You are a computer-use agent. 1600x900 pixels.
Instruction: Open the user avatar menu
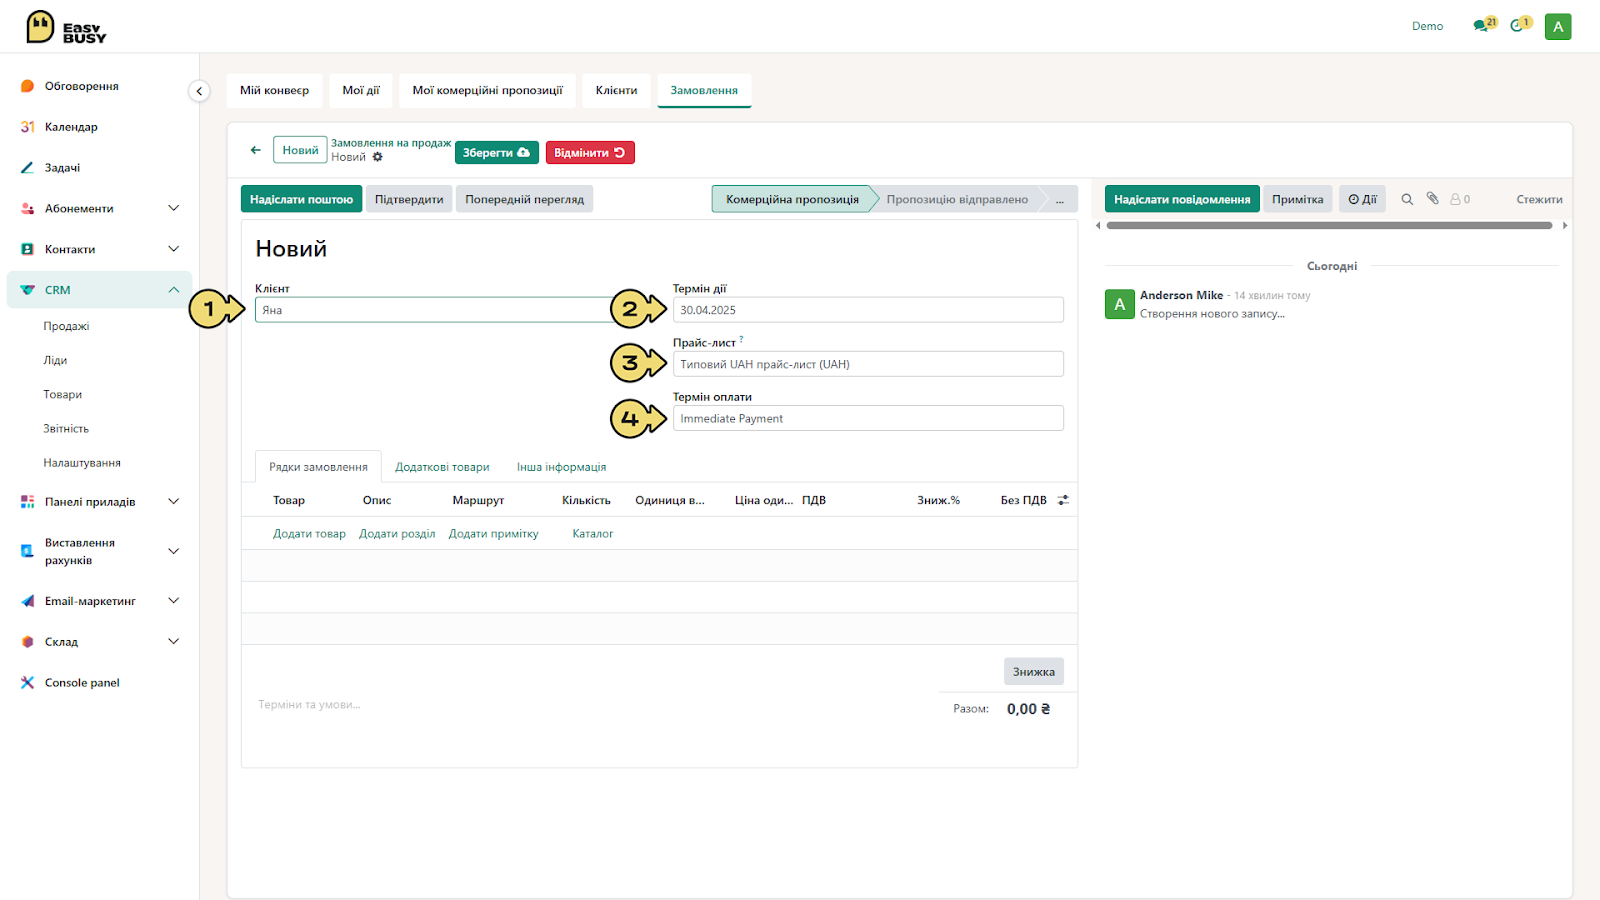[1558, 27]
